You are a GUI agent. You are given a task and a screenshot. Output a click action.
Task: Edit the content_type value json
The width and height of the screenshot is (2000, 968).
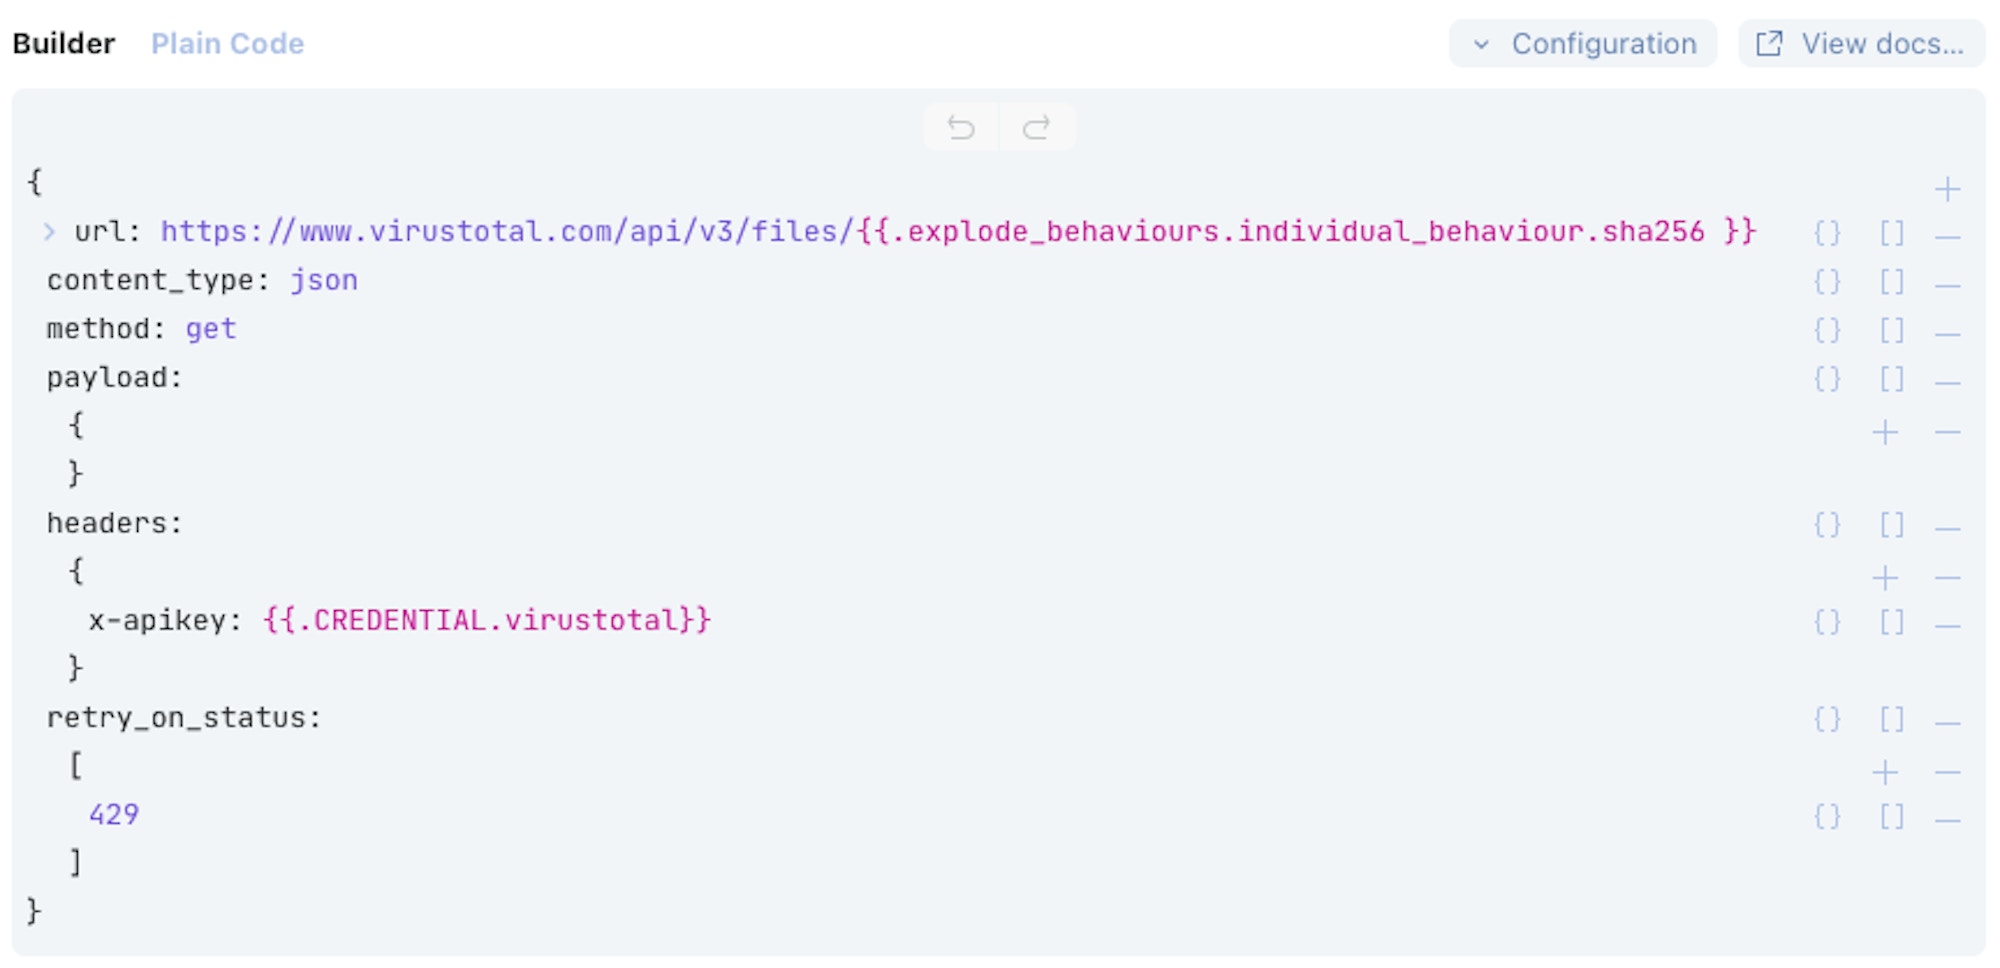click(x=324, y=280)
